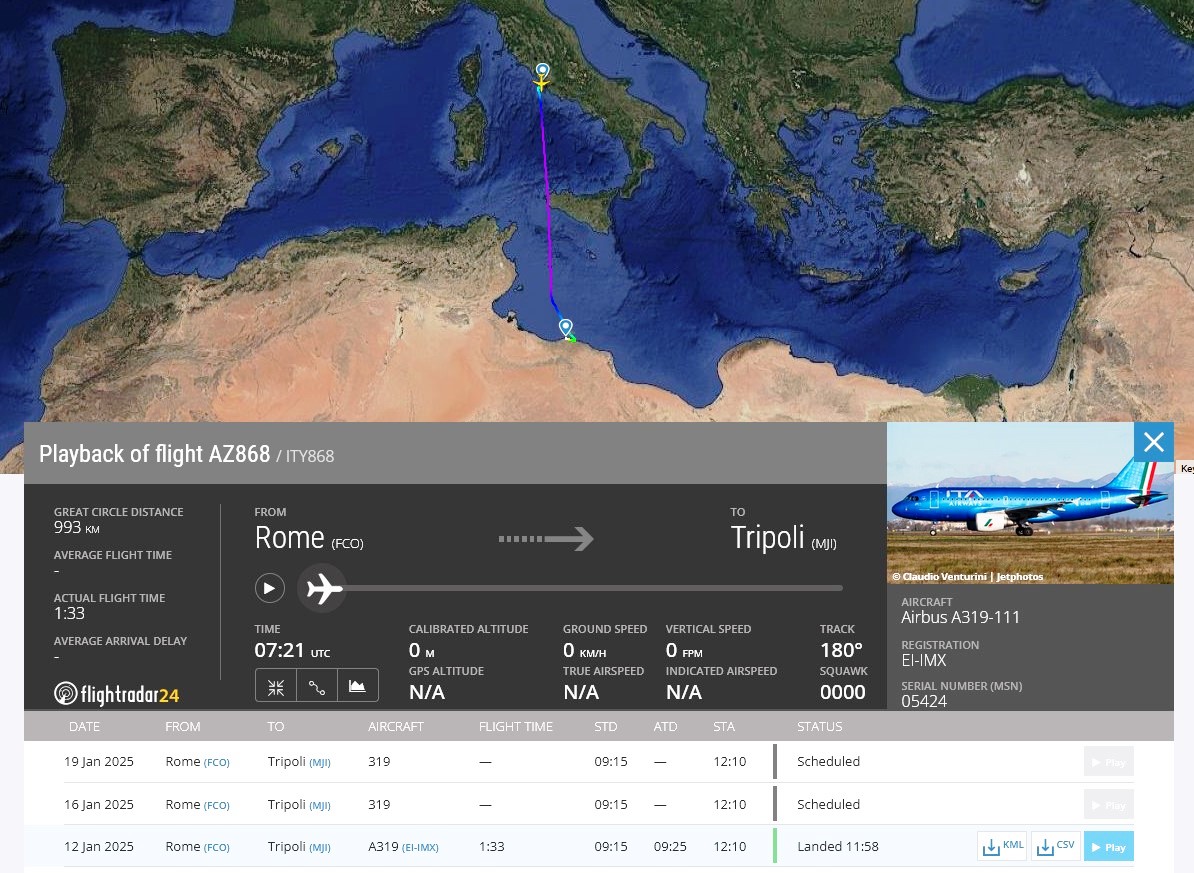Click the disabled Play button for 16 Jan

[x=1109, y=804]
